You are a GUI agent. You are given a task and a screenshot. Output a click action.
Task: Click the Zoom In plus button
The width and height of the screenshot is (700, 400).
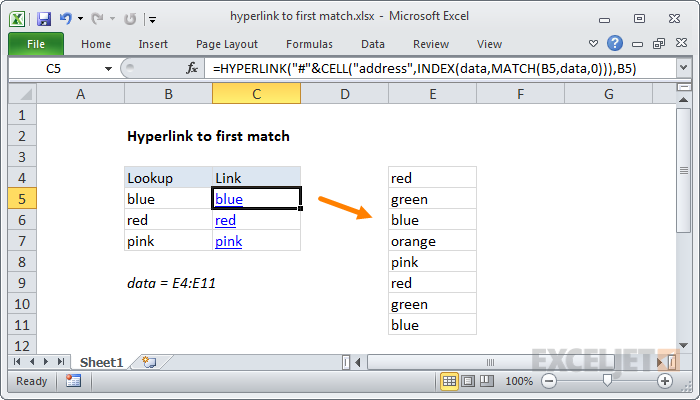pyautogui.click(x=665, y=381)
